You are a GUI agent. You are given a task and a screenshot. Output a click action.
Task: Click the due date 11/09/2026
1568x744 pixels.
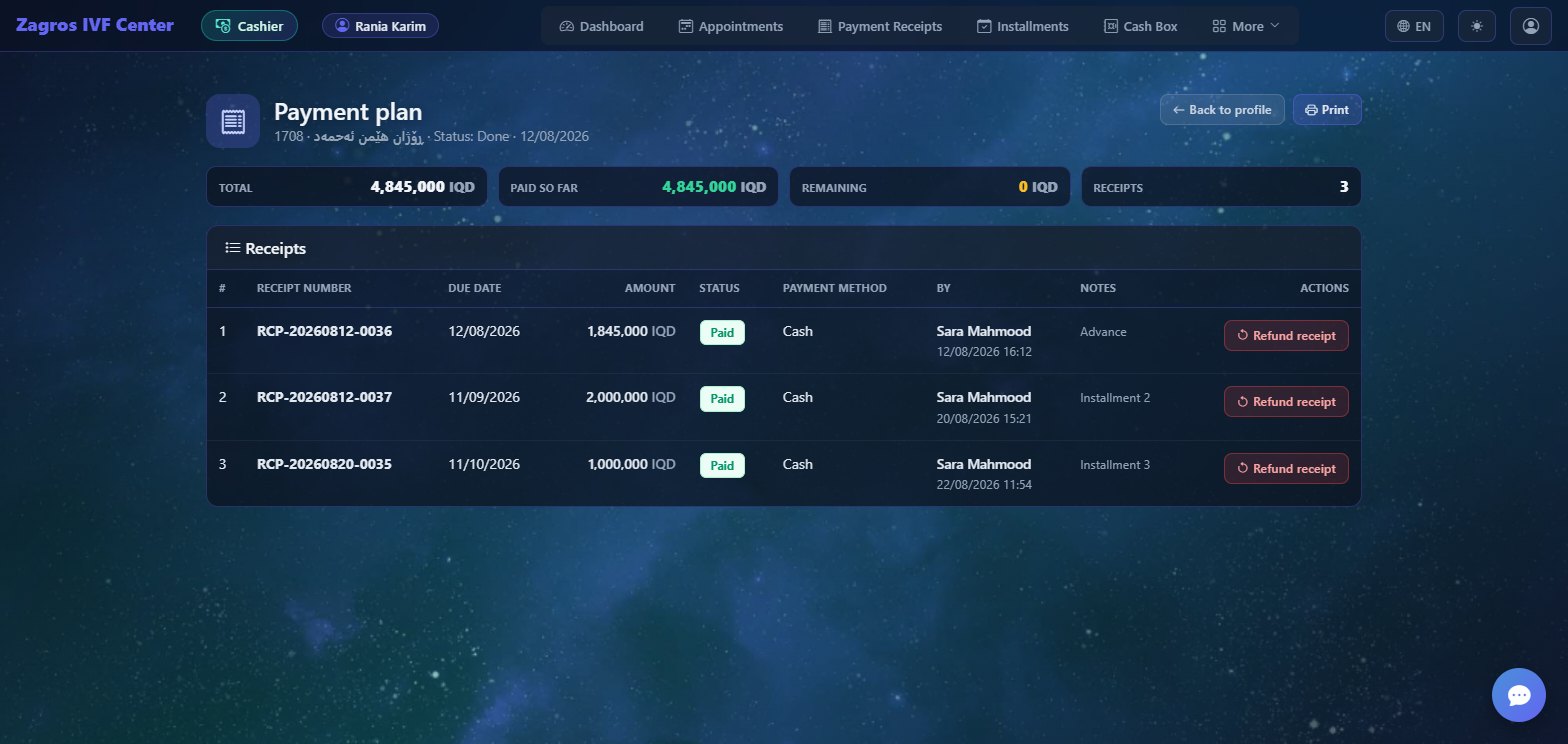point(484,397)
